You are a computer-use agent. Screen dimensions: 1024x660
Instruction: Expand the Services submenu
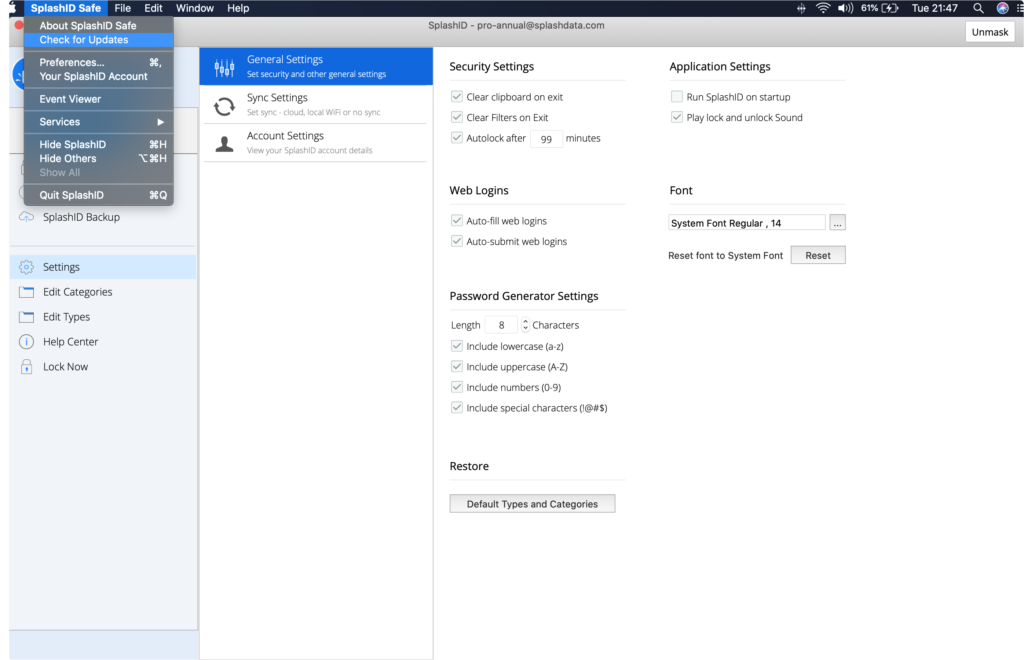pyautogui.click(x=100, y=122)
